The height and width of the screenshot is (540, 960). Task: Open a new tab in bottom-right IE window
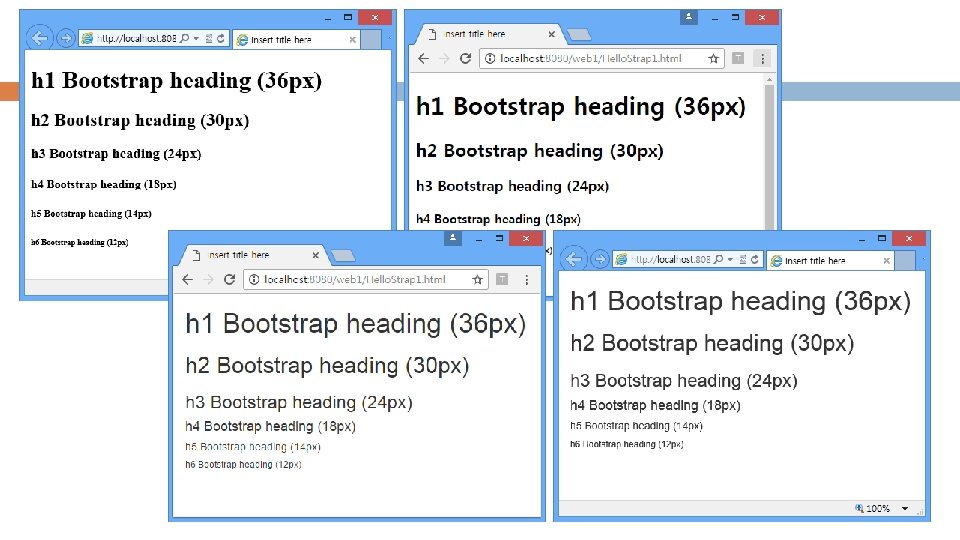[905, 260]
